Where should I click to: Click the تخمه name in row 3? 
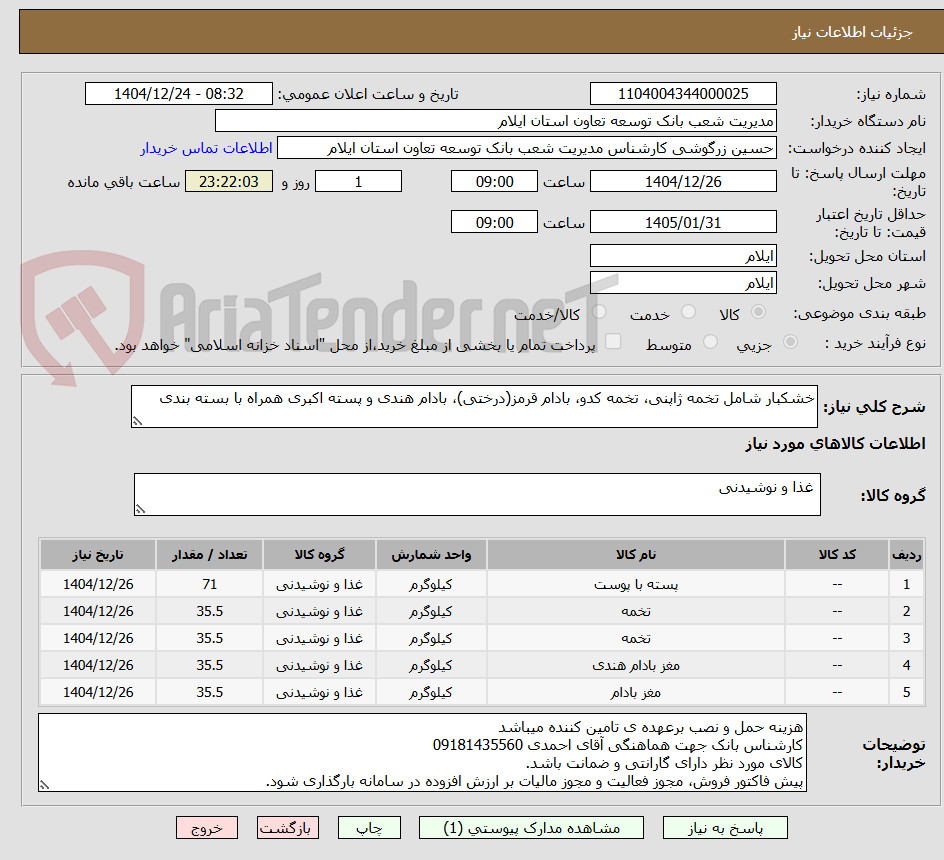pos(636,639)
